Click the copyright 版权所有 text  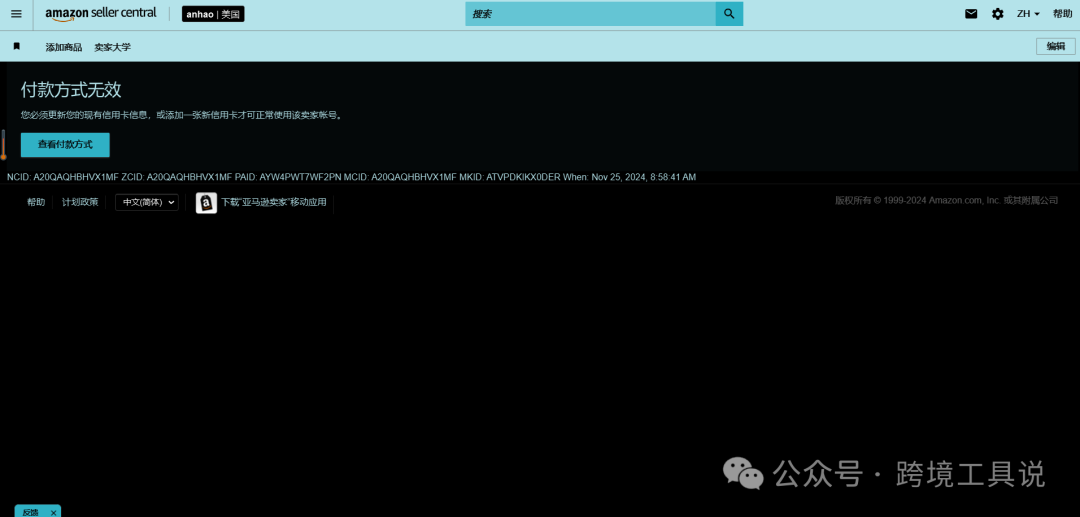[x=946, y=200]
